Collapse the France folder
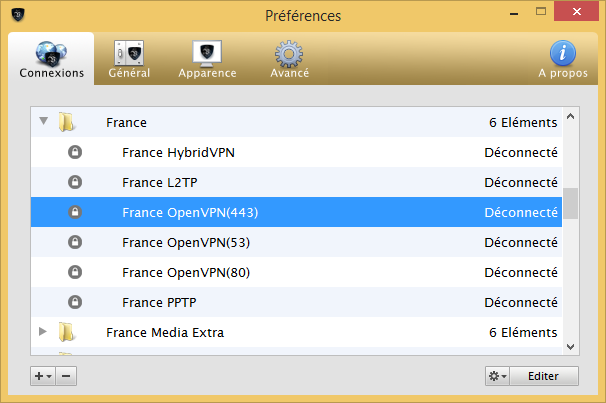The image size is (606, 403). pyautogui.click(x=44, y=121)
